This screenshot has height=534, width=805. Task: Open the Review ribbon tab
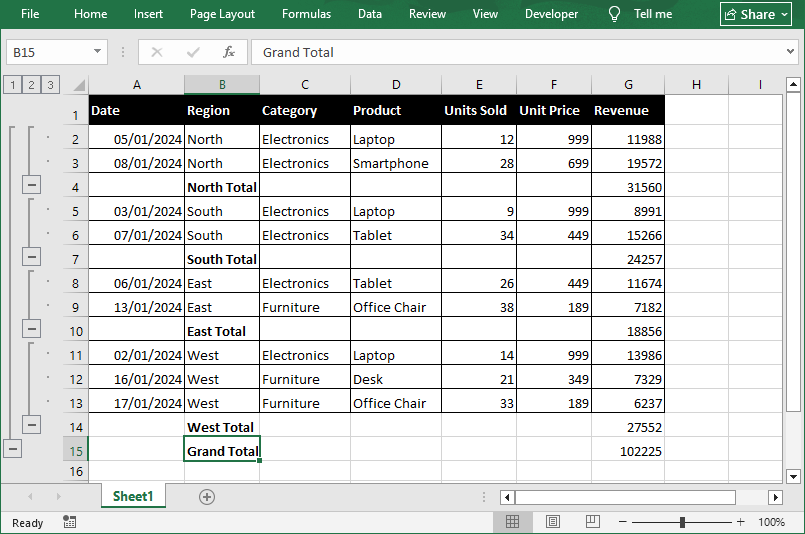click(427, 14)
